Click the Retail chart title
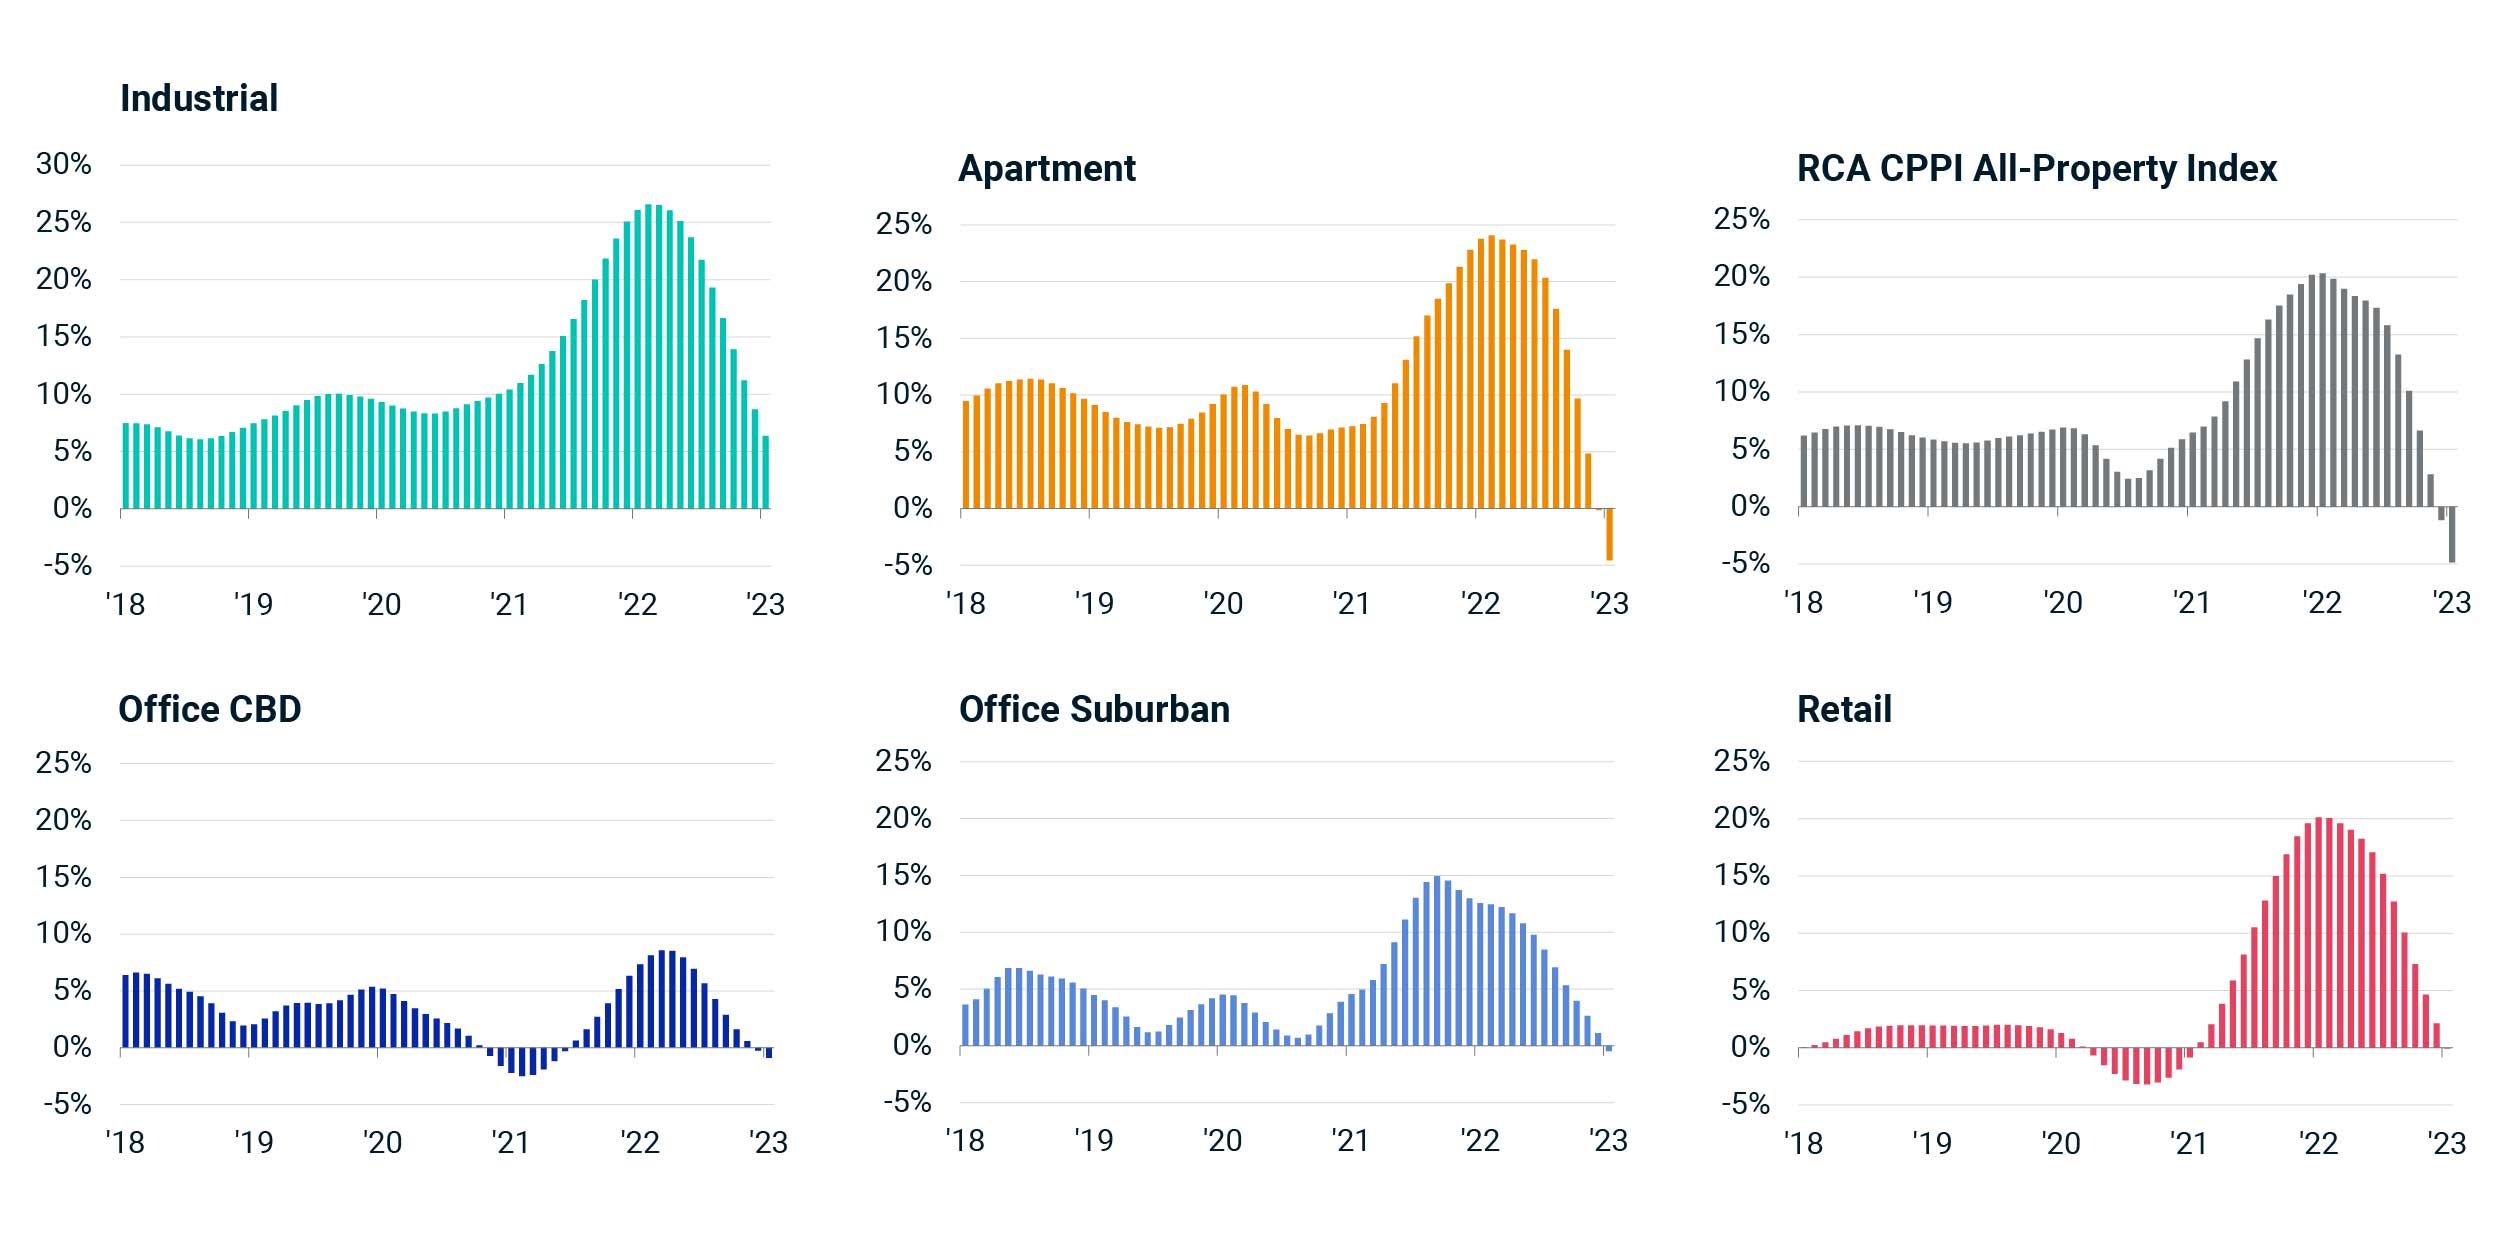The width and height of the screenshot is (2500, 1250). click(x=1844, y=709)
